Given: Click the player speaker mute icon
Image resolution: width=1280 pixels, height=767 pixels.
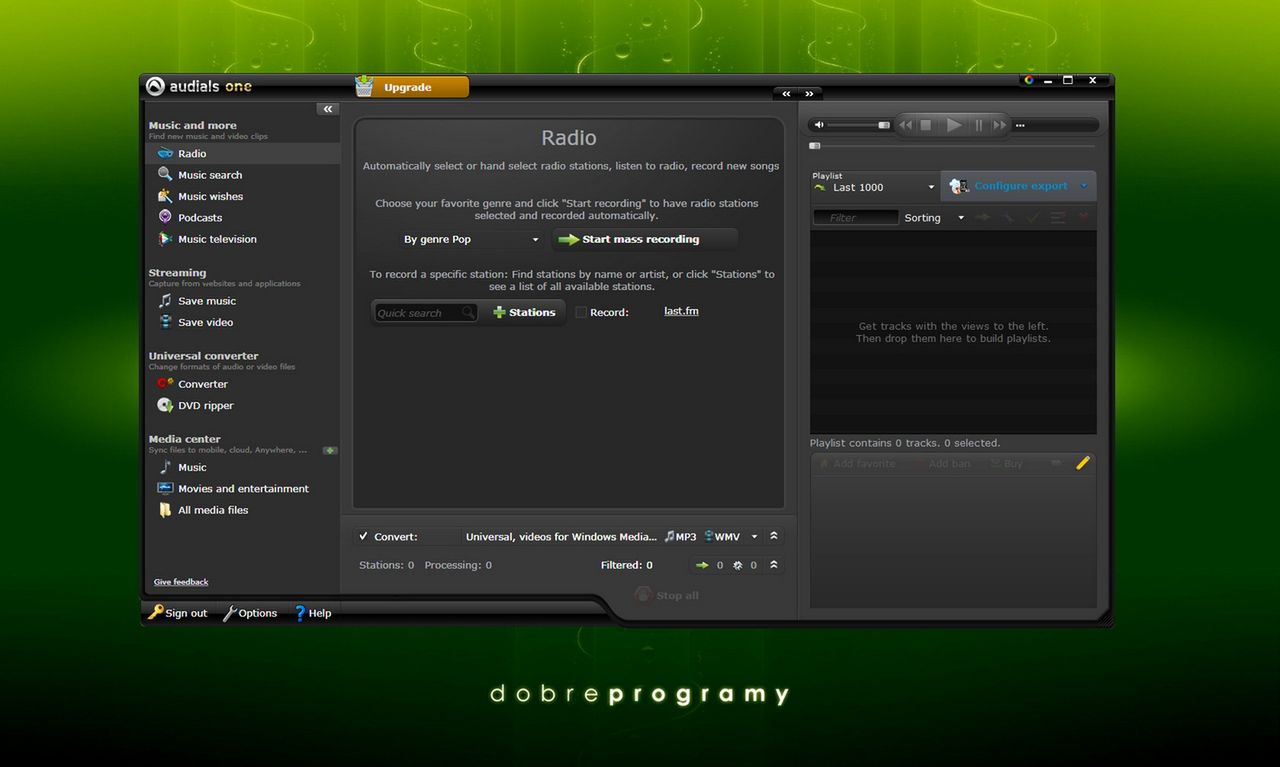Looking at the screenshot, I should tap(819, 125).
